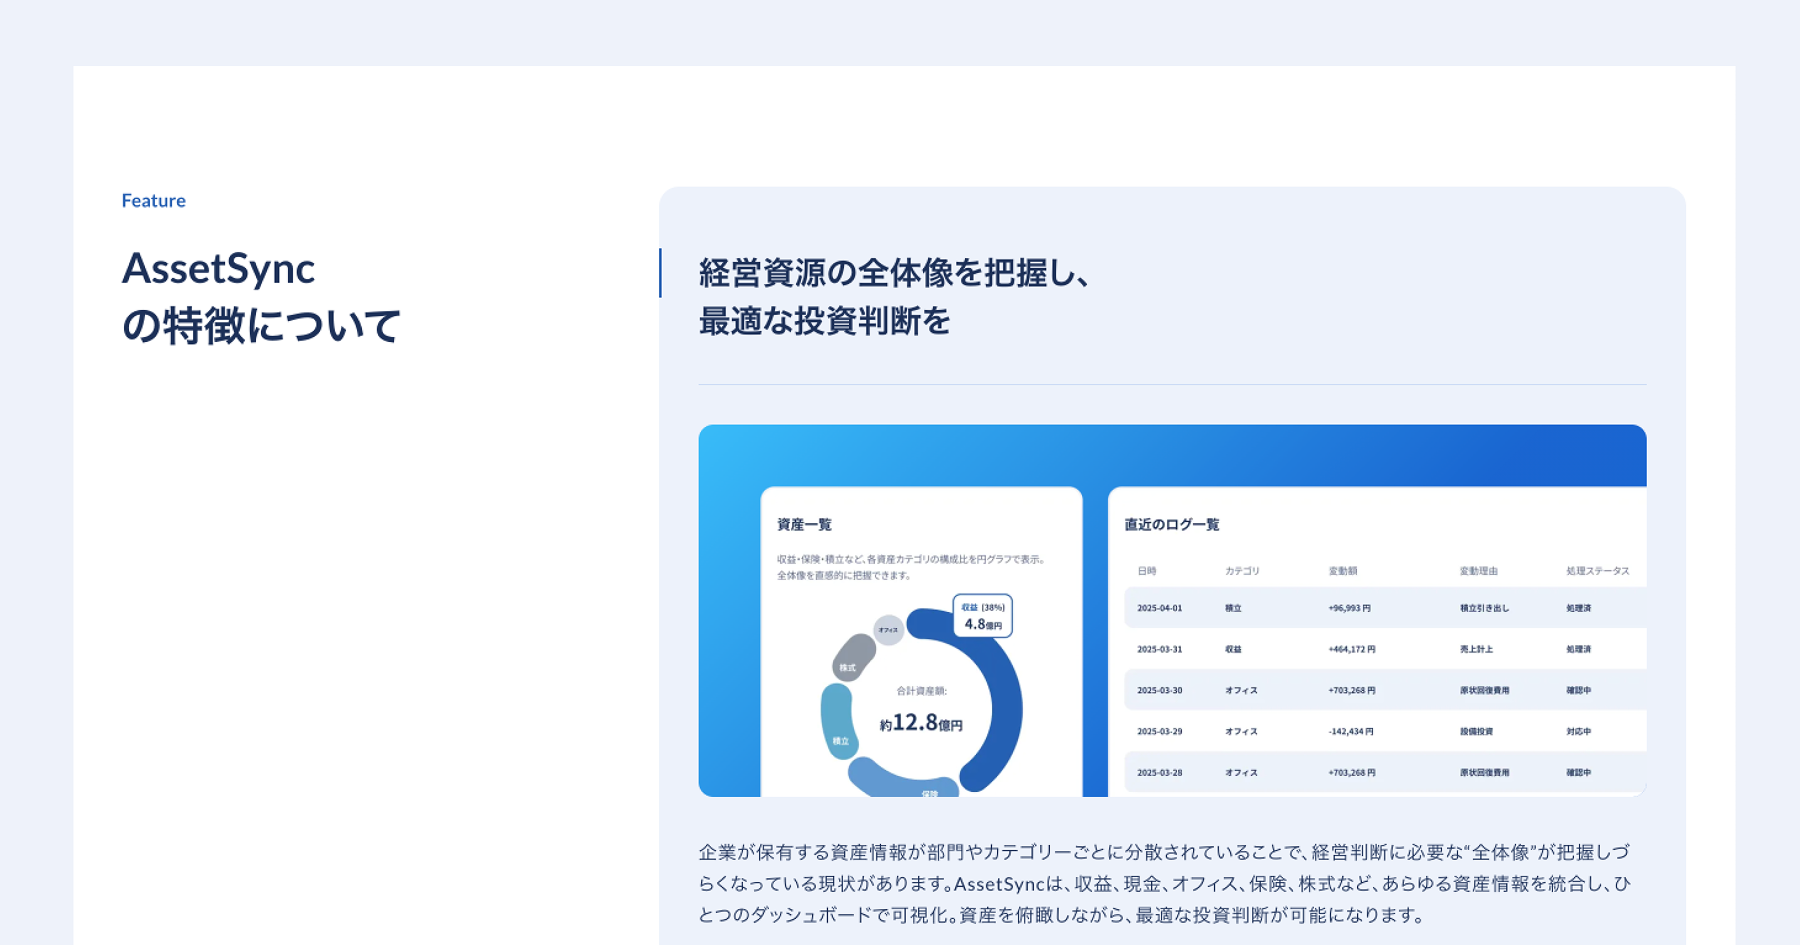Click the "資産一覧" card title
This screenshot has height=945, width=1800.
pyautogui.click(x=804, y=525)
